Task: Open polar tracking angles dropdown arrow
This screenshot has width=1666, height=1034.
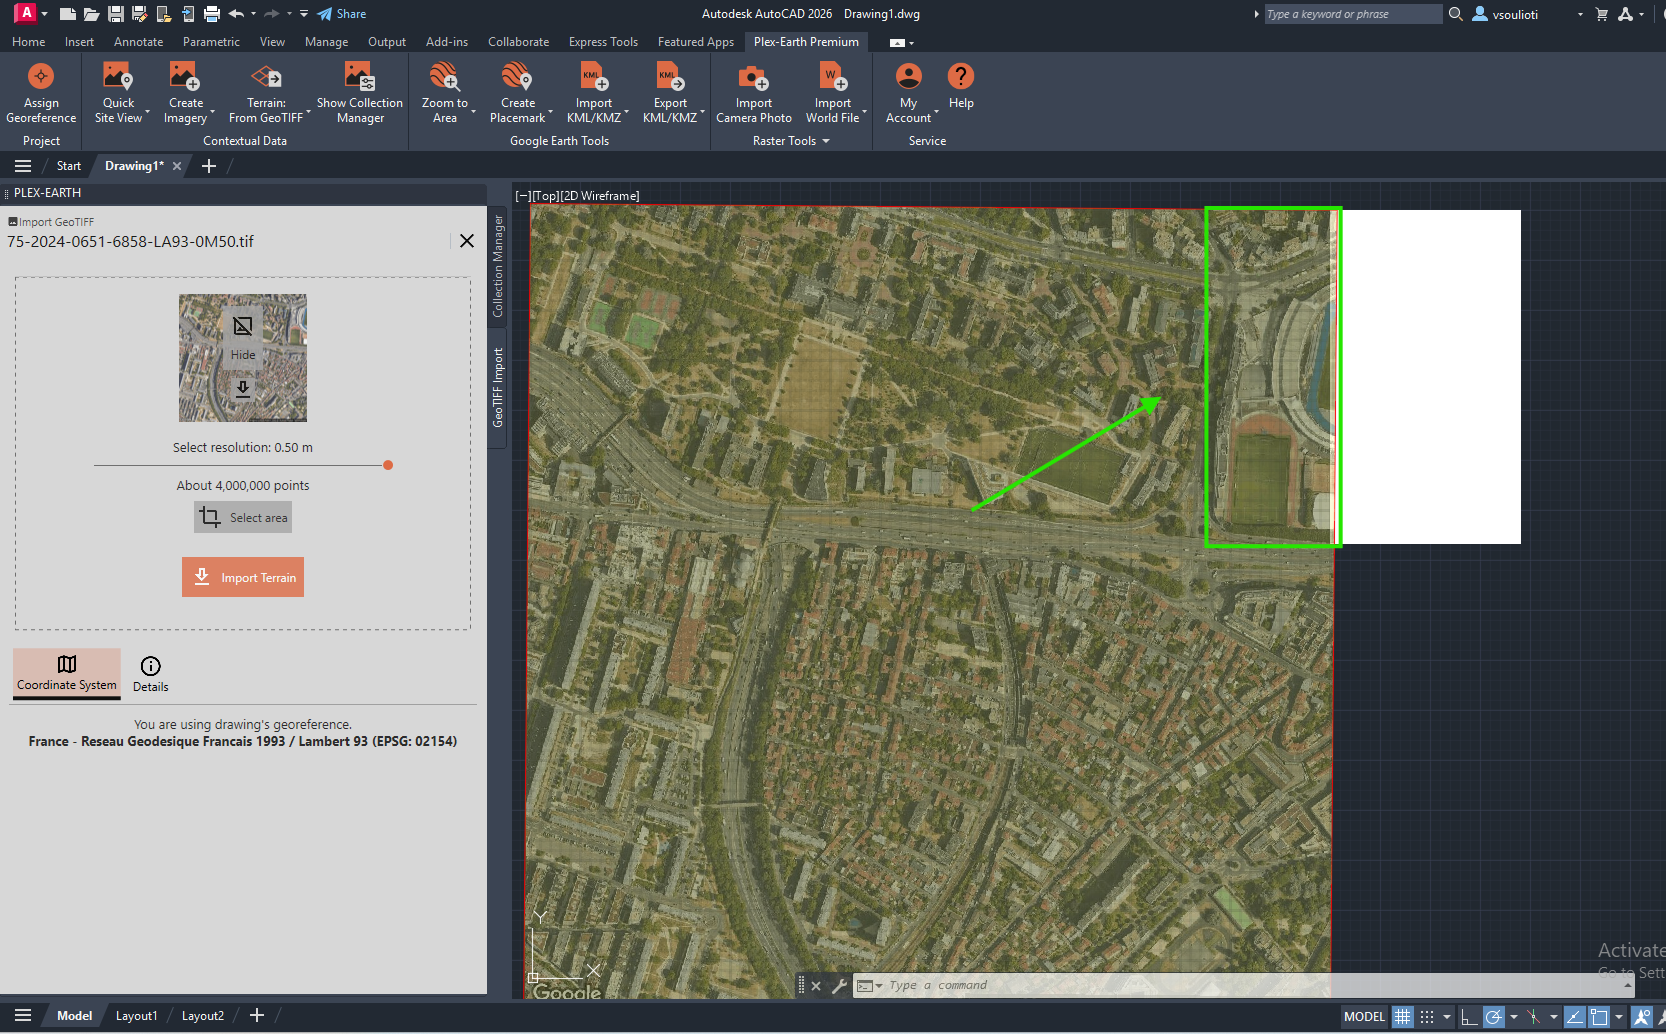Action: (x=1513, y=1017)
